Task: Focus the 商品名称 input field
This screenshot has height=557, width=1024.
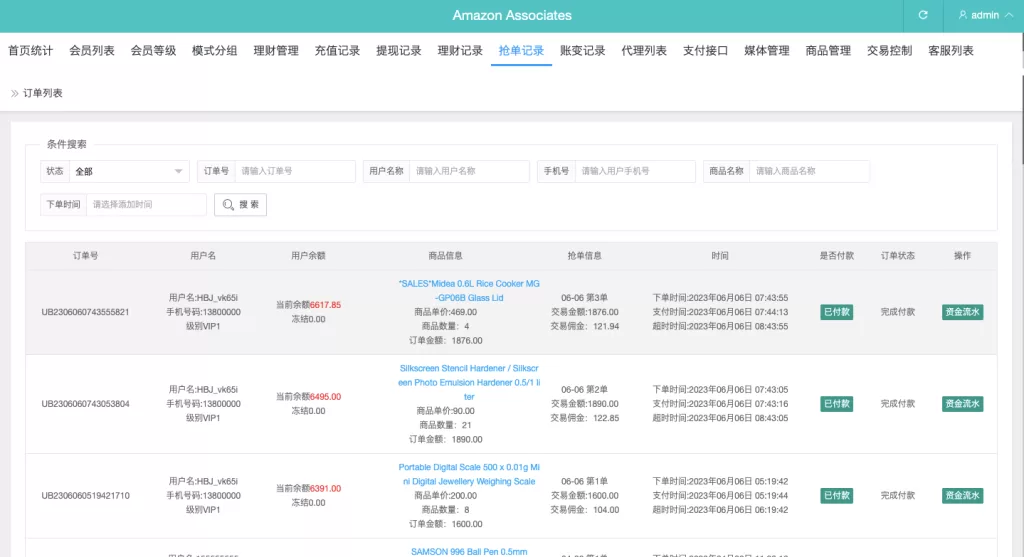Action: pos(809,171)
